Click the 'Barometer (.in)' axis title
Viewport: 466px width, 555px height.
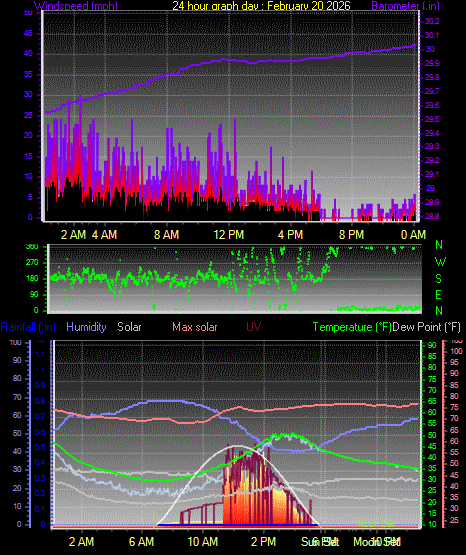click(x=405, y=5)
